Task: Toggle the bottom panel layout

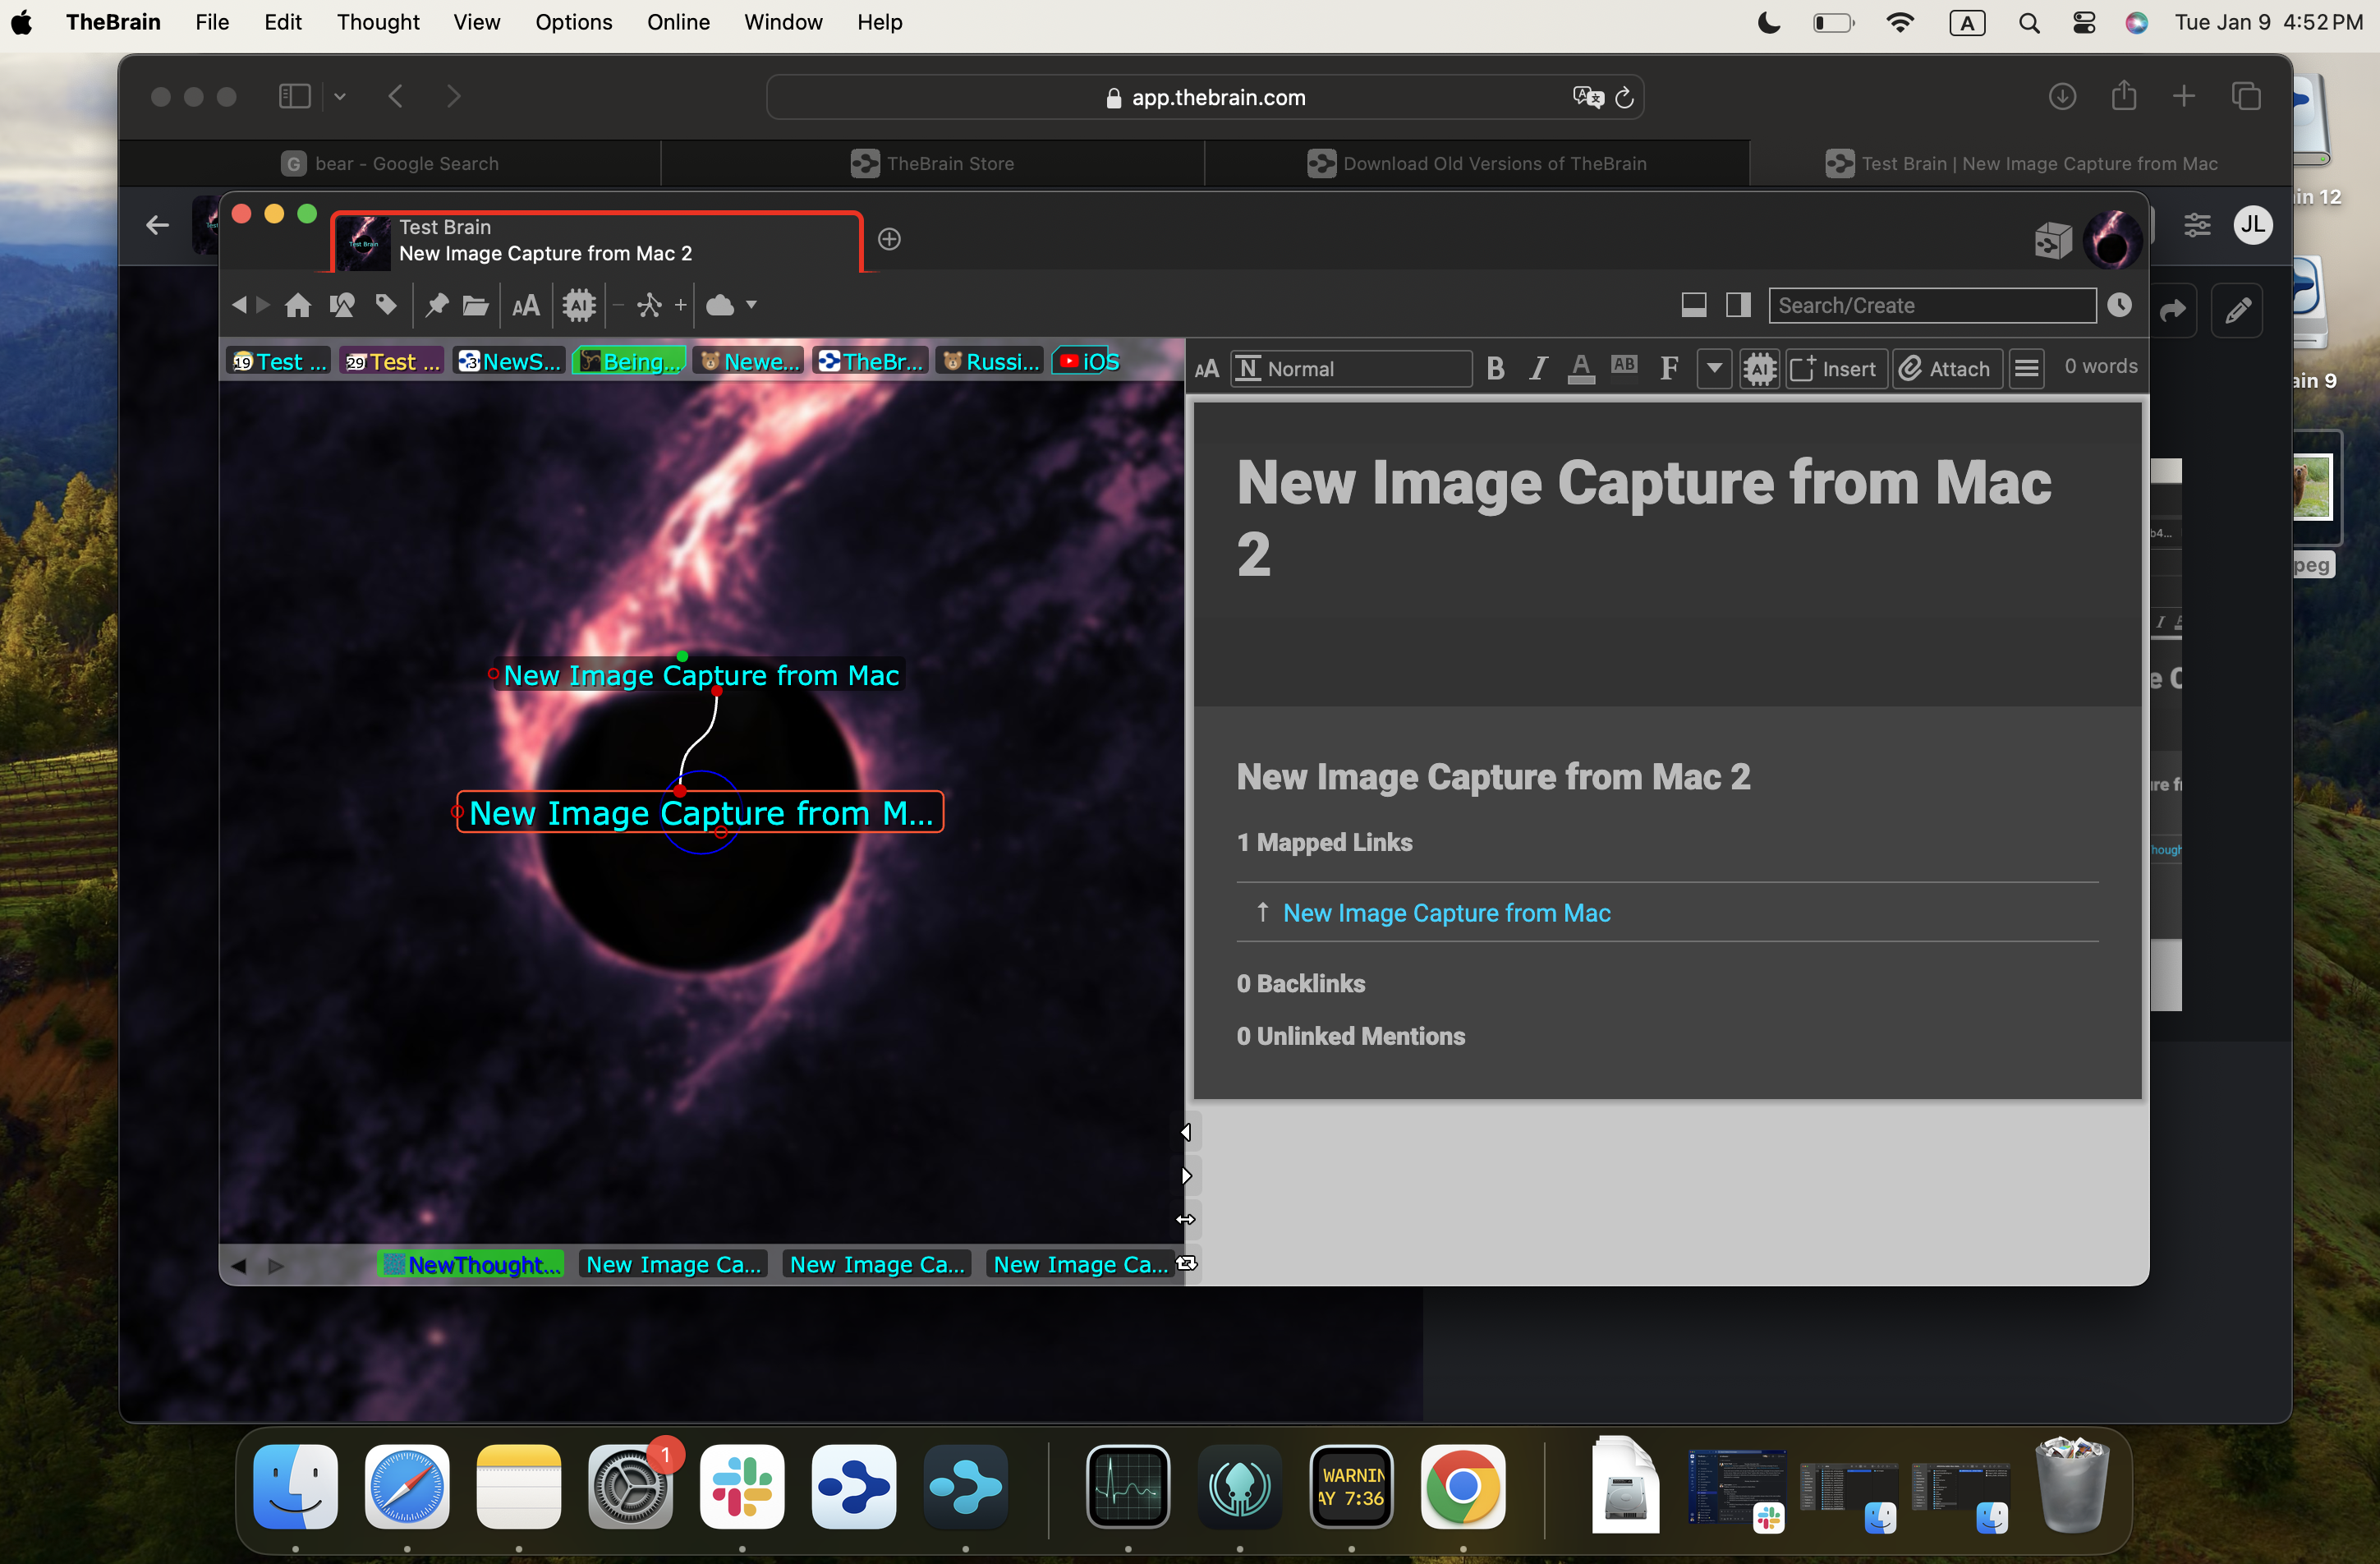Action: click(1694, 305)
